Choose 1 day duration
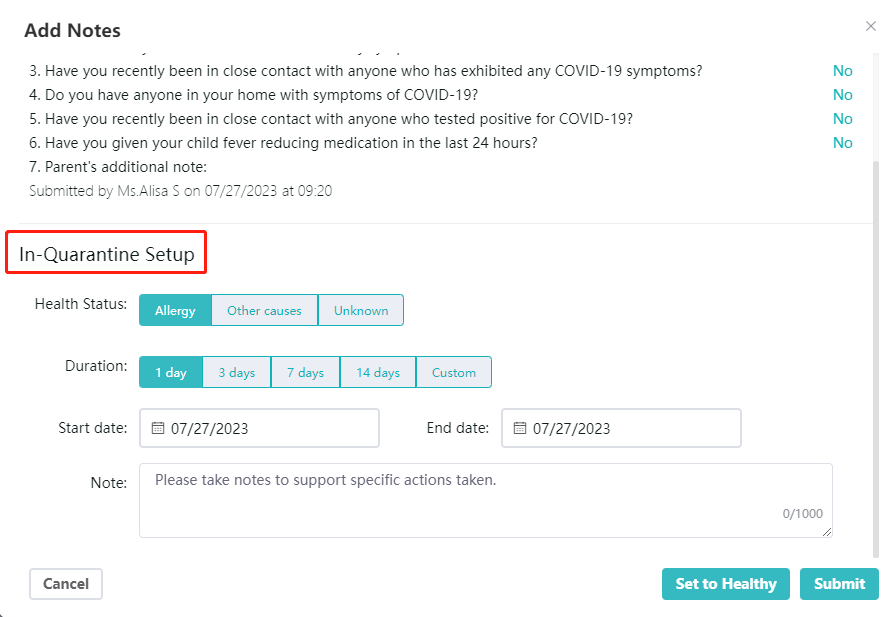The image size is (890, 617). (171, 372)
